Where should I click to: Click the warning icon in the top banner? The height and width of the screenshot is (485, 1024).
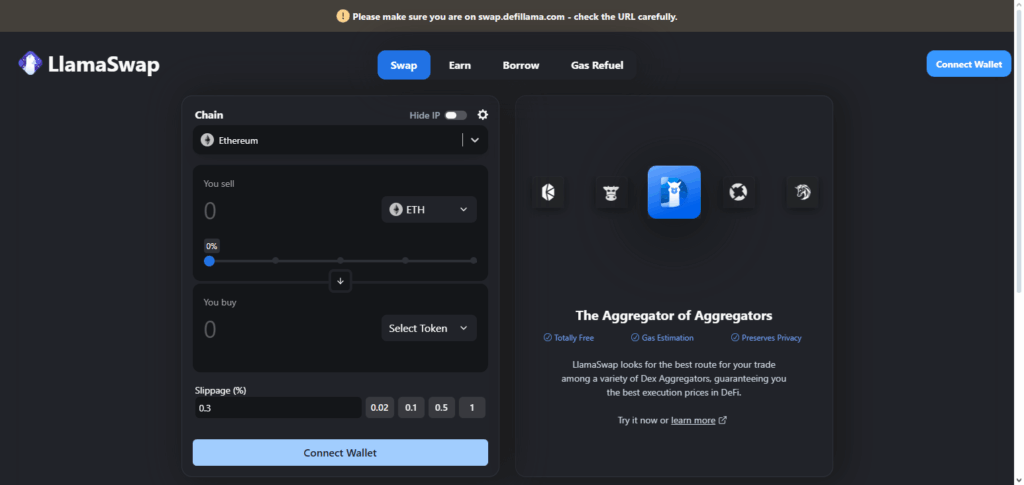click(x=343, y=16)
